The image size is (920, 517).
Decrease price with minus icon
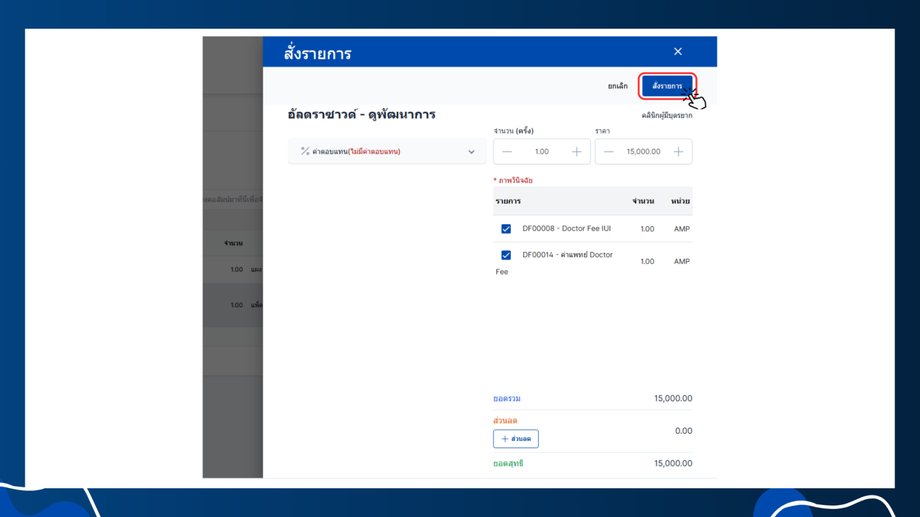(x=608, y=152)
